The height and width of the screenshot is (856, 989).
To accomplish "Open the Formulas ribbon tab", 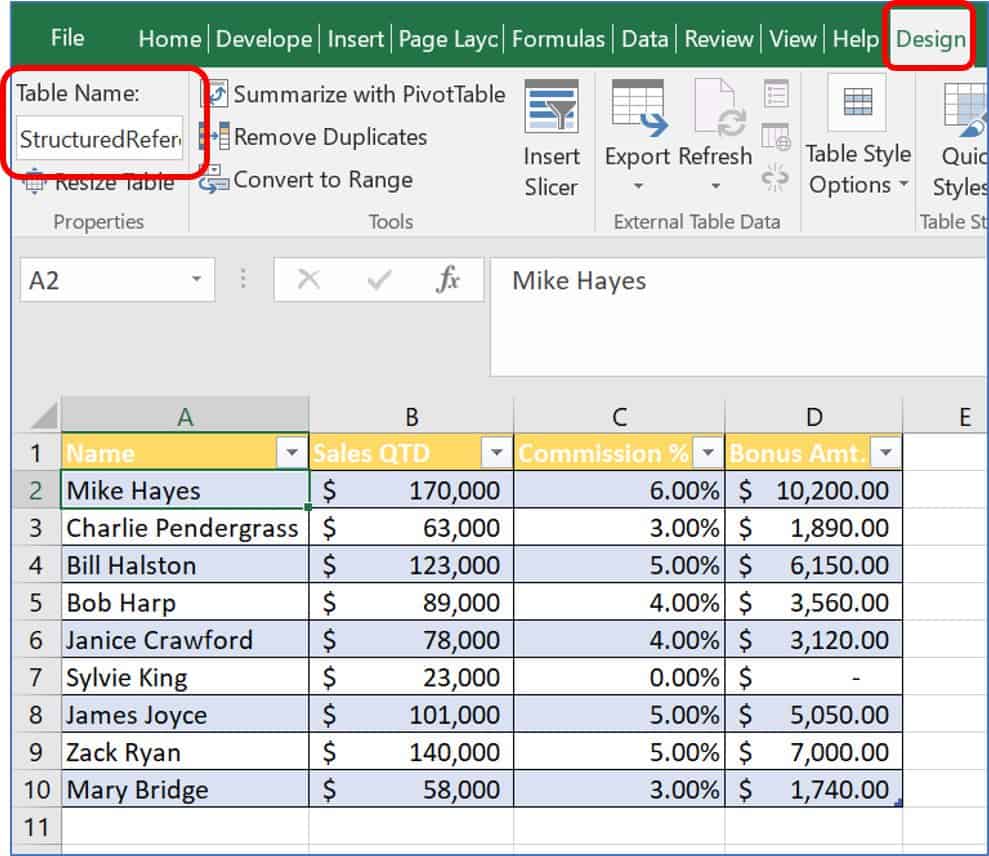I will point(558,40).
